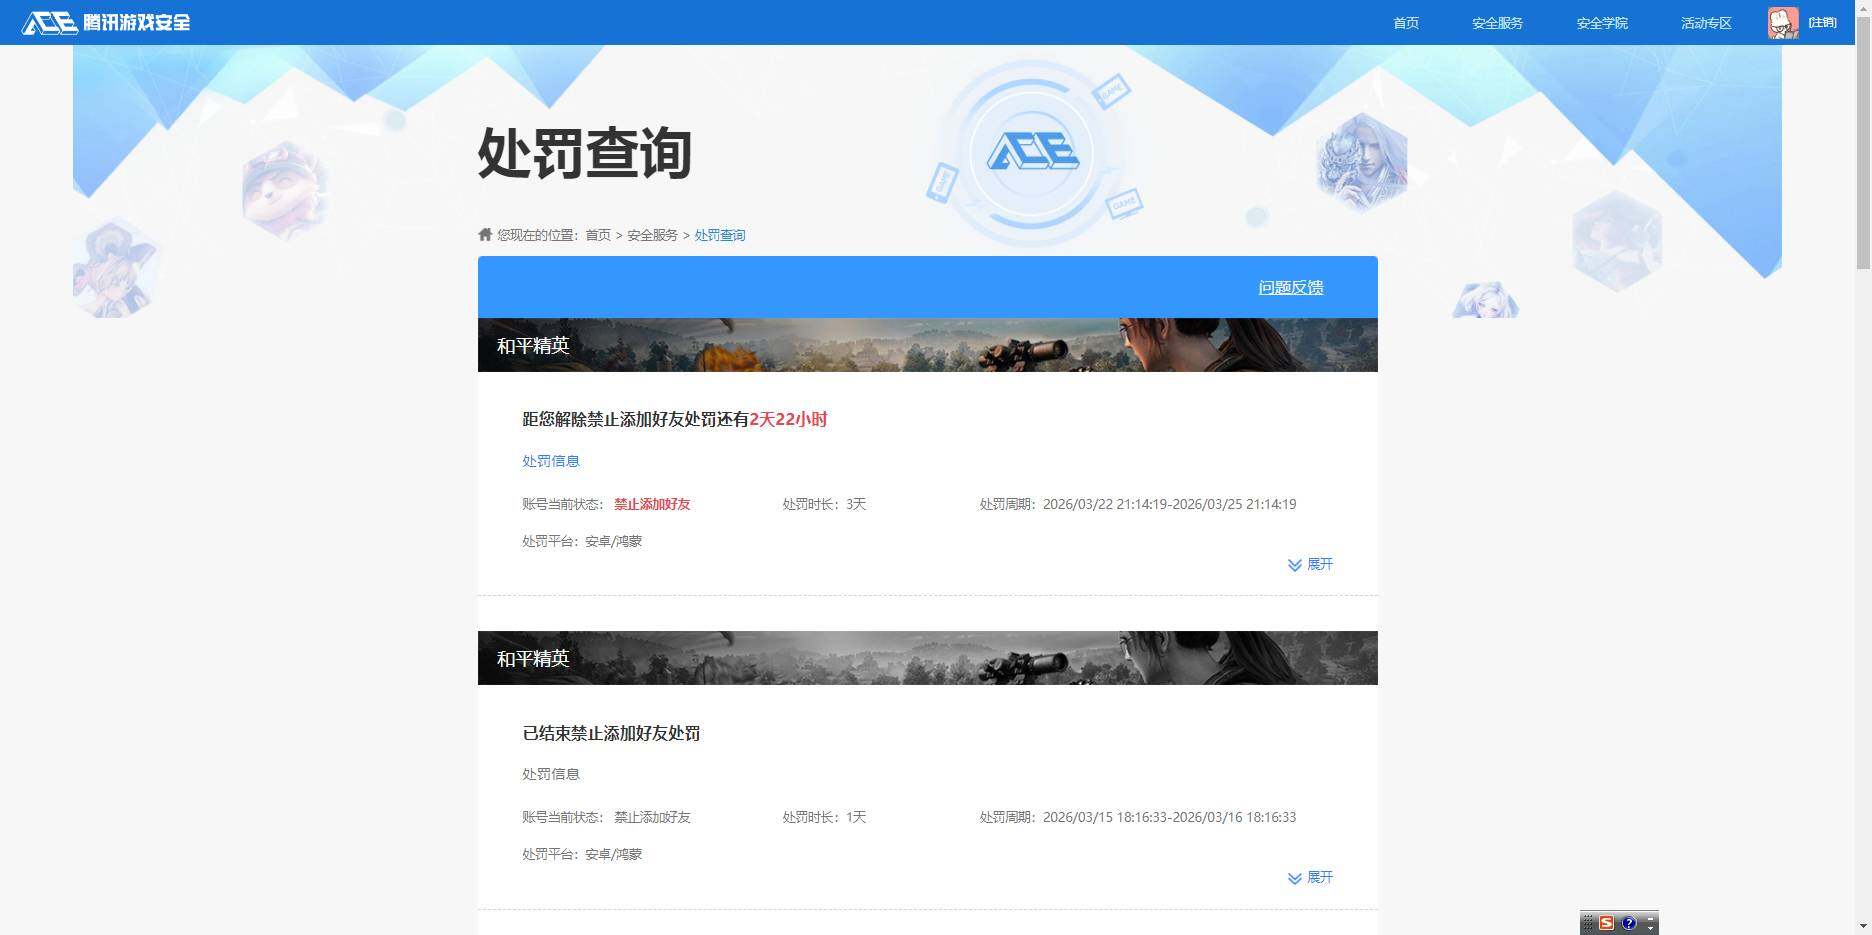Open the 安全服务 menu in the top navigation
Viewport: 1872px width, 935px height.
1496,22
